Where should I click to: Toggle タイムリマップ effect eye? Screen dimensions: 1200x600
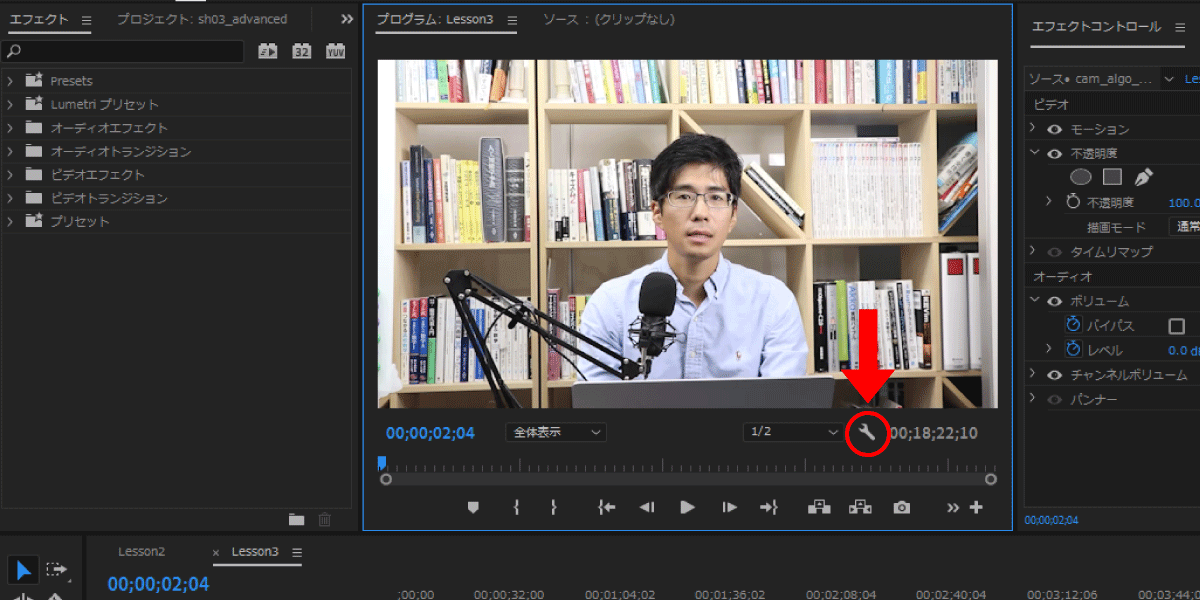pyautogui.click(x=1054, y=252)
